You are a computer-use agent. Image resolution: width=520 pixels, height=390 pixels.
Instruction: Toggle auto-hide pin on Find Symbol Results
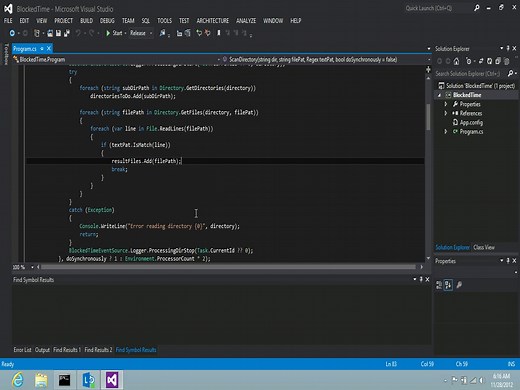(421, 279)
